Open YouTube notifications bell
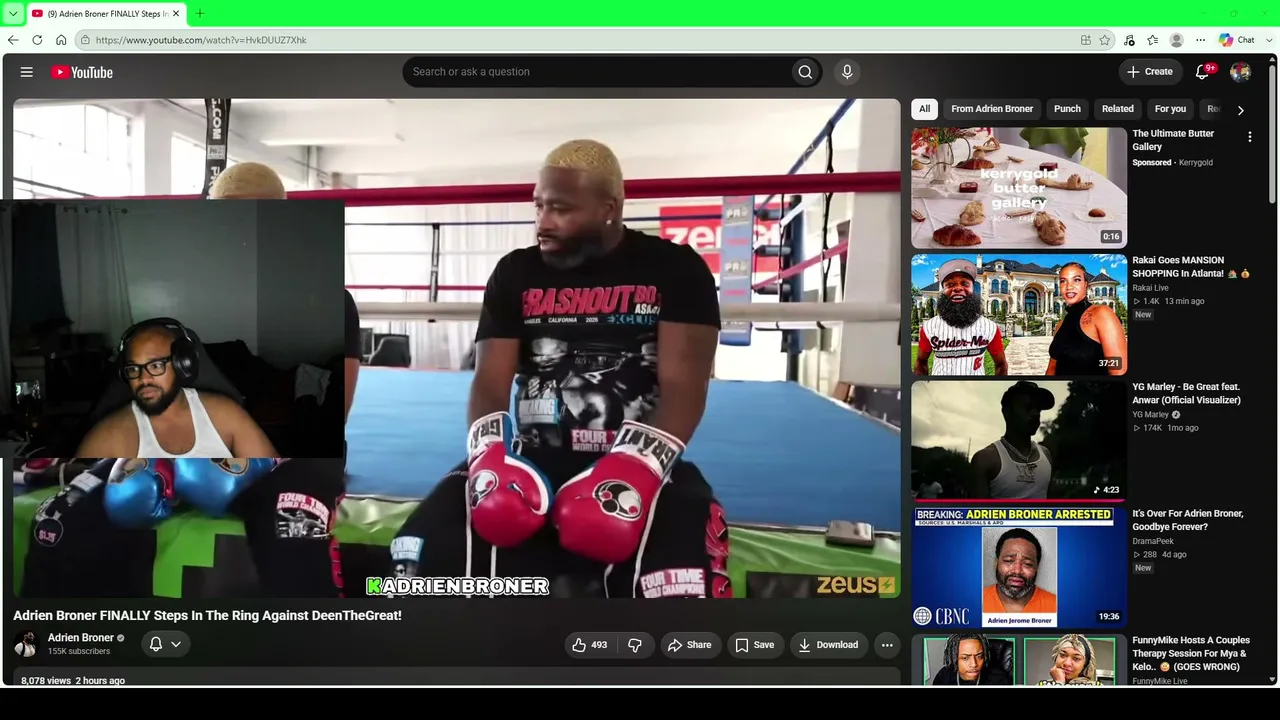 pos(1204,72)
